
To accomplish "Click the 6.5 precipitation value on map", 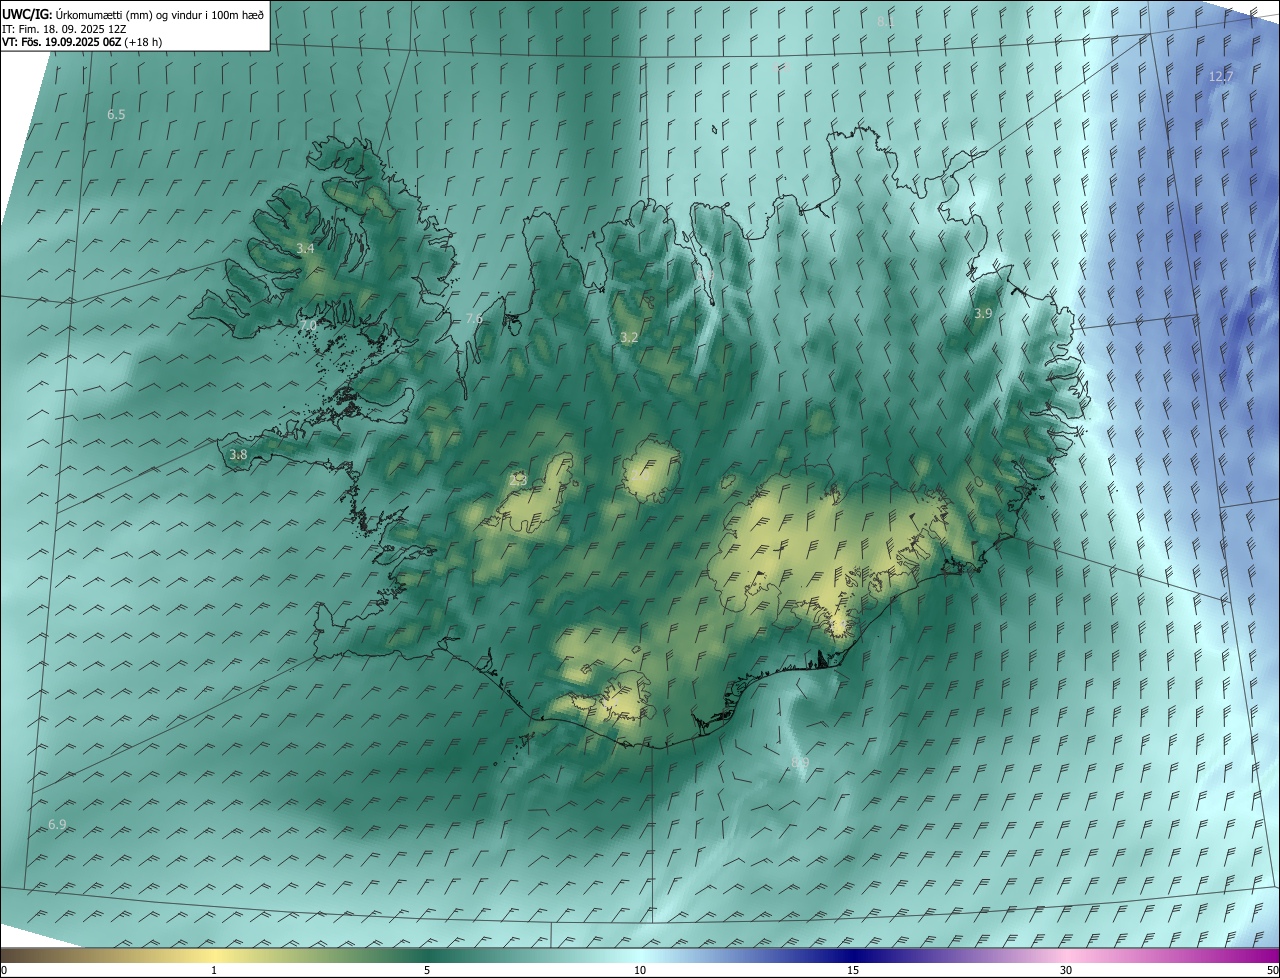I will 116,115.
